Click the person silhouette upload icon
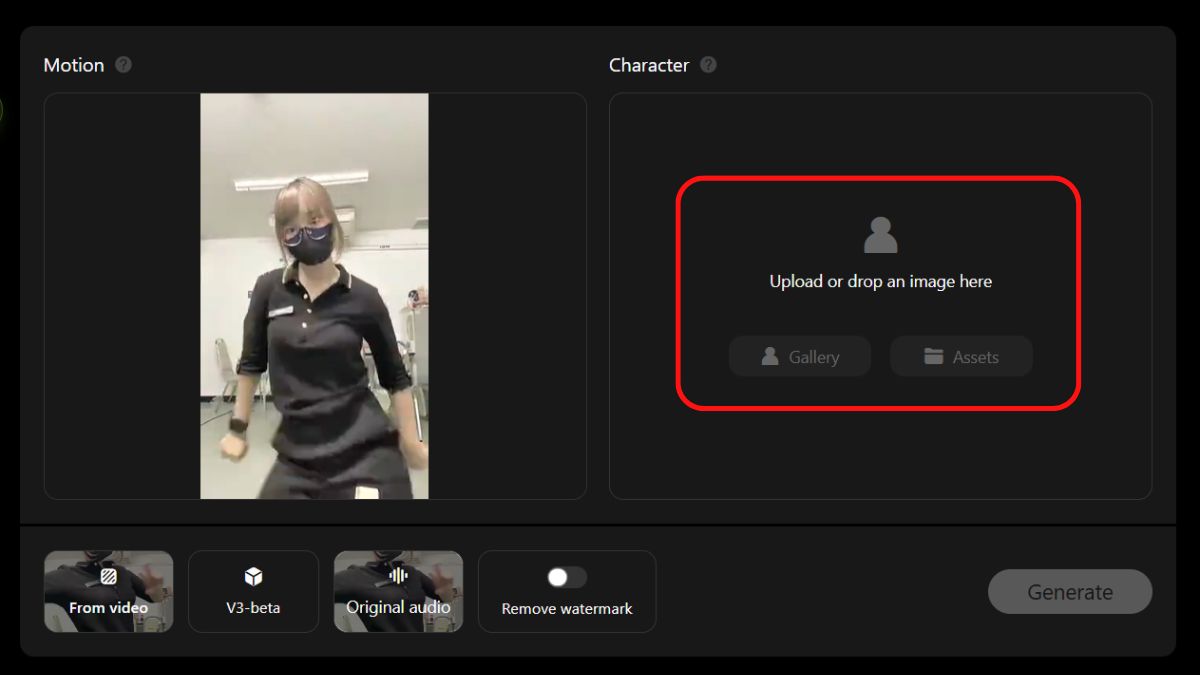1200x675 pixels. point(880,232)
